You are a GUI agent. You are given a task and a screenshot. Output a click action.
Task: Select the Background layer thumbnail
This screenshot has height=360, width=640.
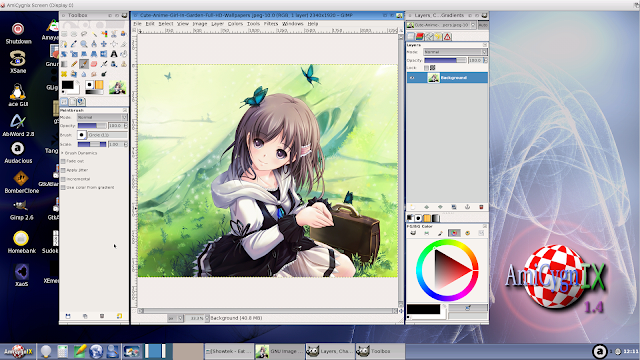click(433, 78)
